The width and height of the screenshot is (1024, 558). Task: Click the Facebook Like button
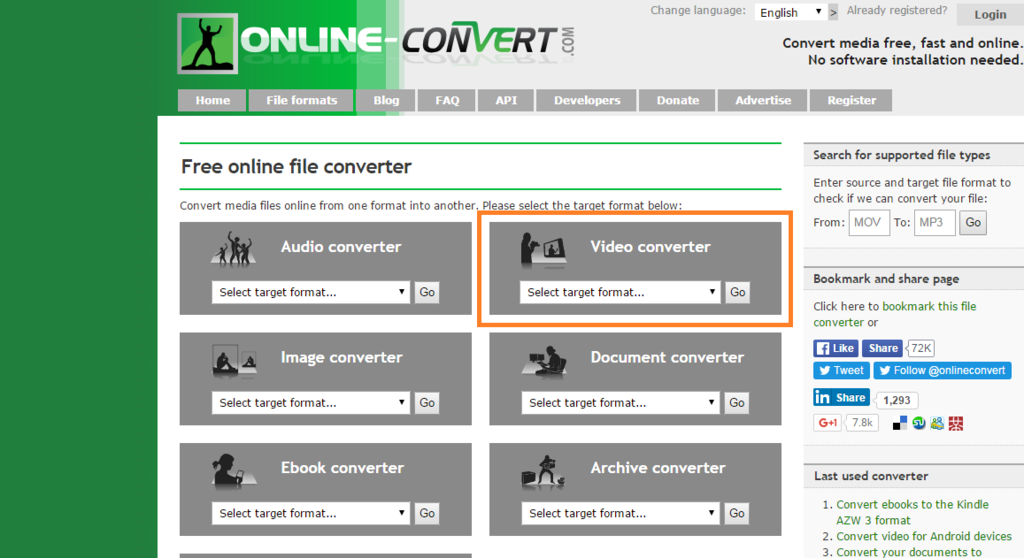tap(836, 348)
